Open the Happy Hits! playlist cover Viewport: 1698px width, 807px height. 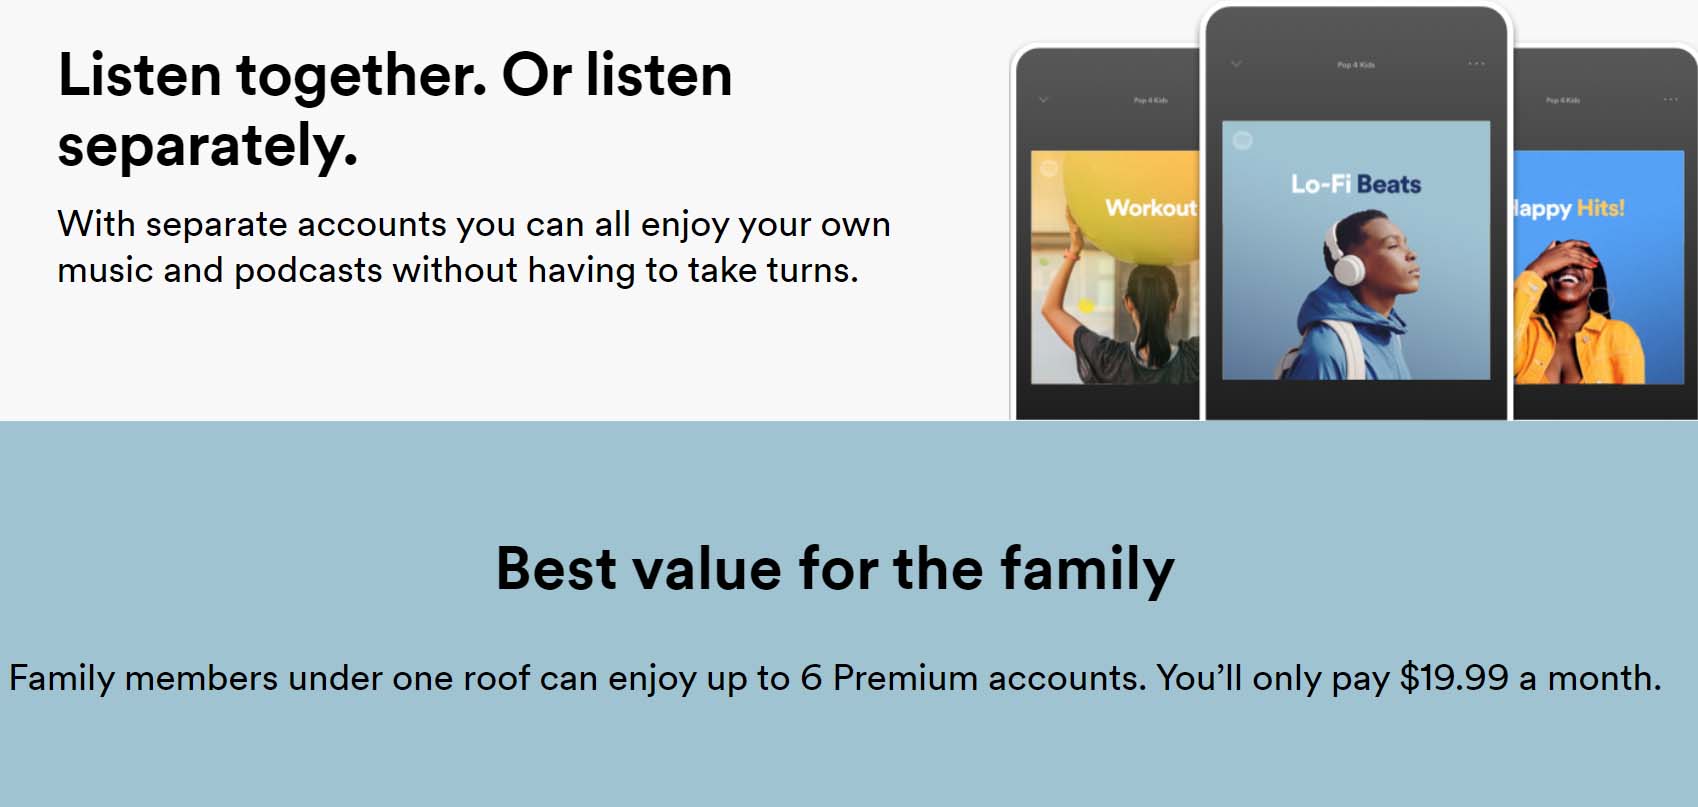1599,267
